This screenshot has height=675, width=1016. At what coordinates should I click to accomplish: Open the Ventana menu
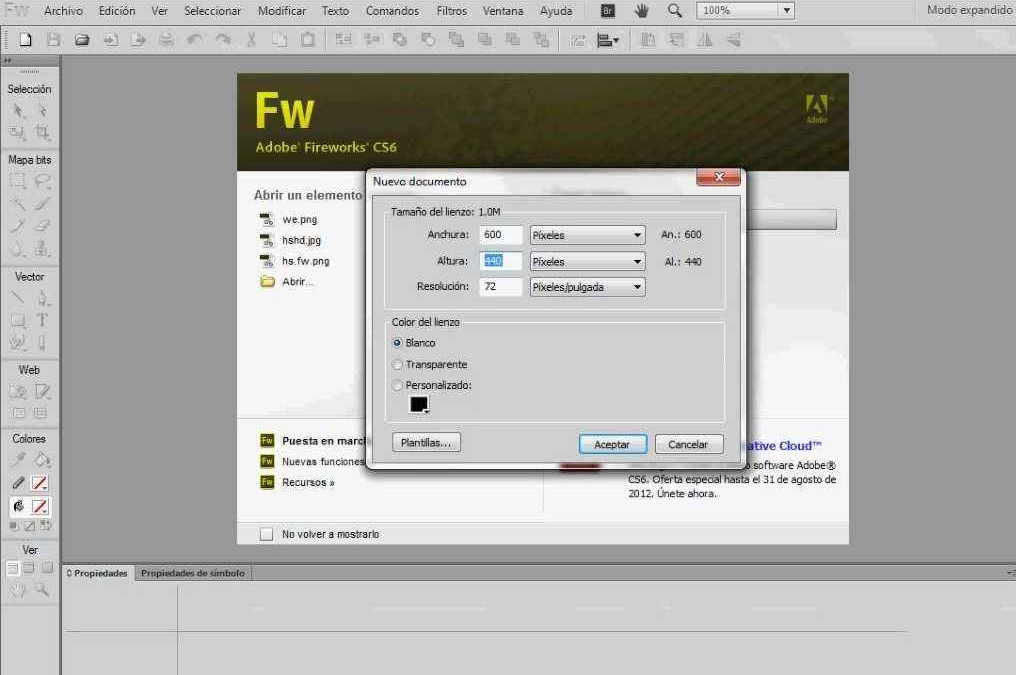coord(503,11)
